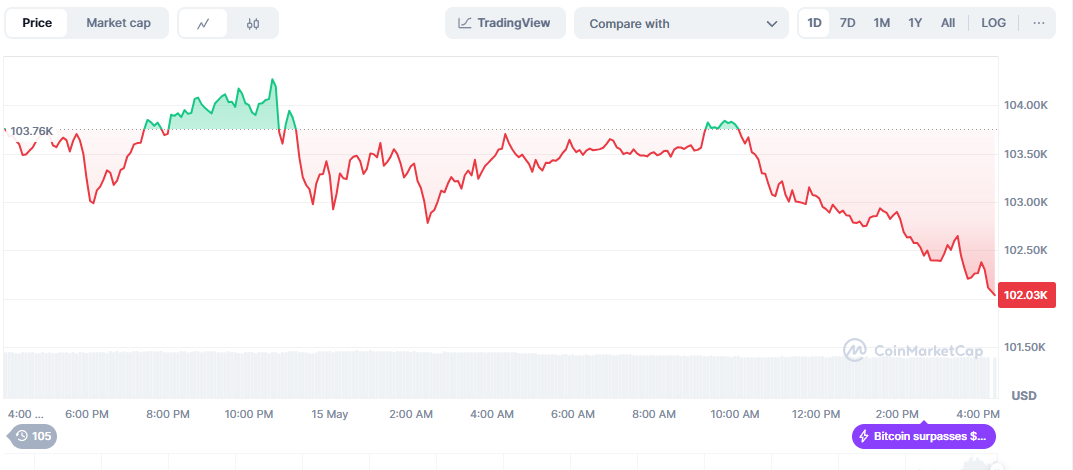Click the 6:00 AM time axis label
Viewport: 1073px width, 470px height.
pos(572,414)
